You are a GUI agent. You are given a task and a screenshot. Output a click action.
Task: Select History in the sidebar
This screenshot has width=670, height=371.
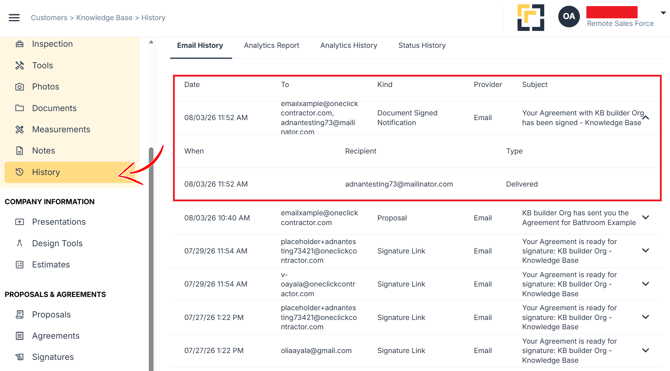(71, 172)
